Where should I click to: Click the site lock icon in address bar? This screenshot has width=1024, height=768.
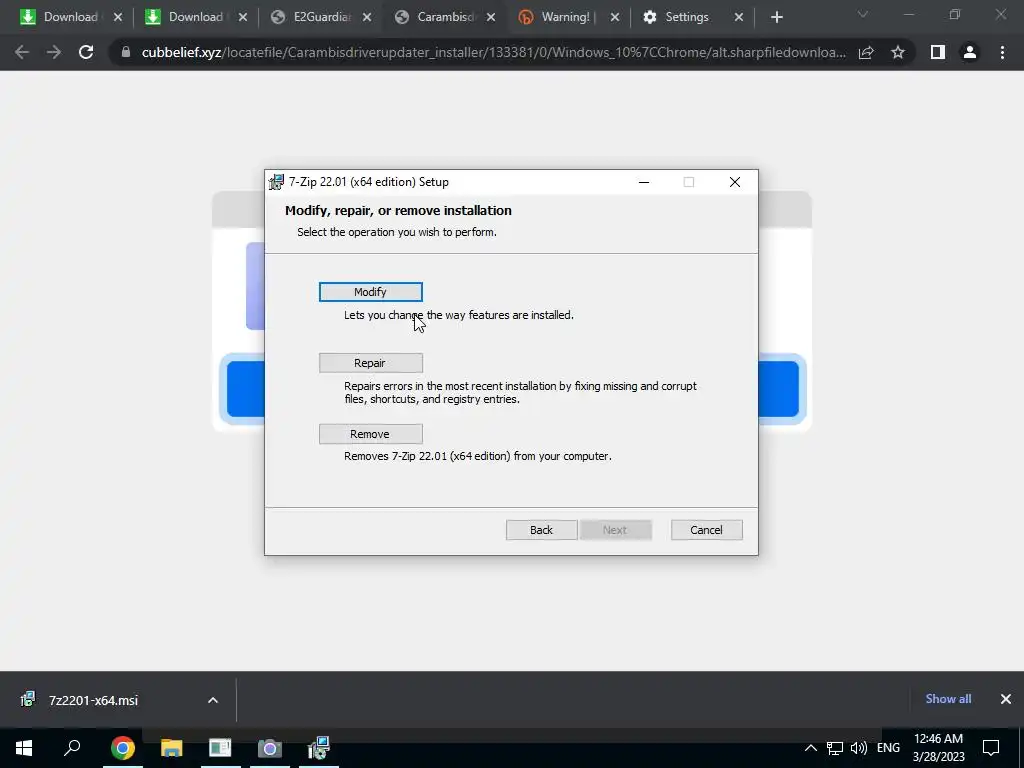(126, 52)
